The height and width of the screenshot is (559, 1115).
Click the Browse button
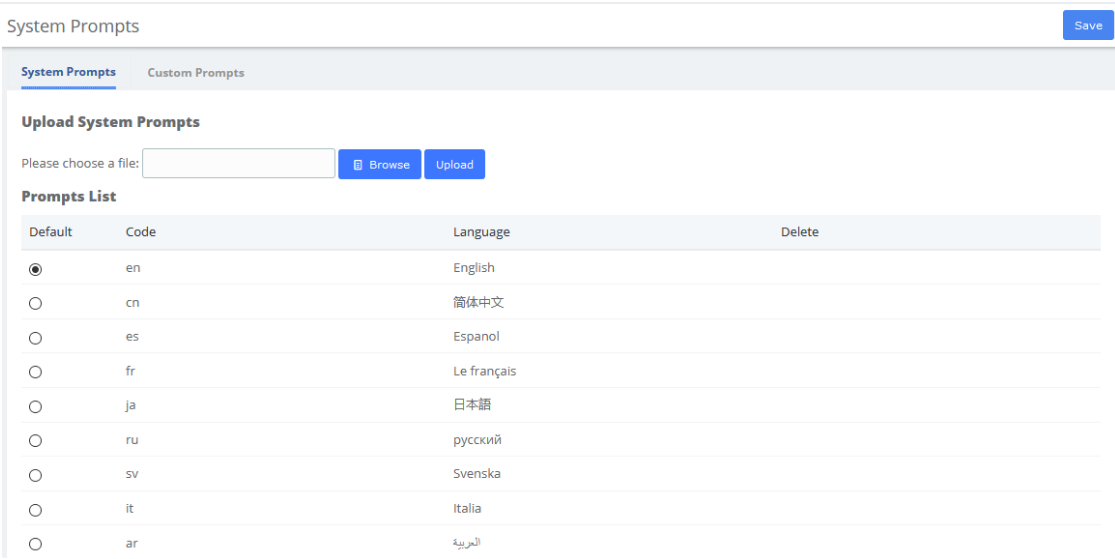pyautogui.click(x=380, y=164)
